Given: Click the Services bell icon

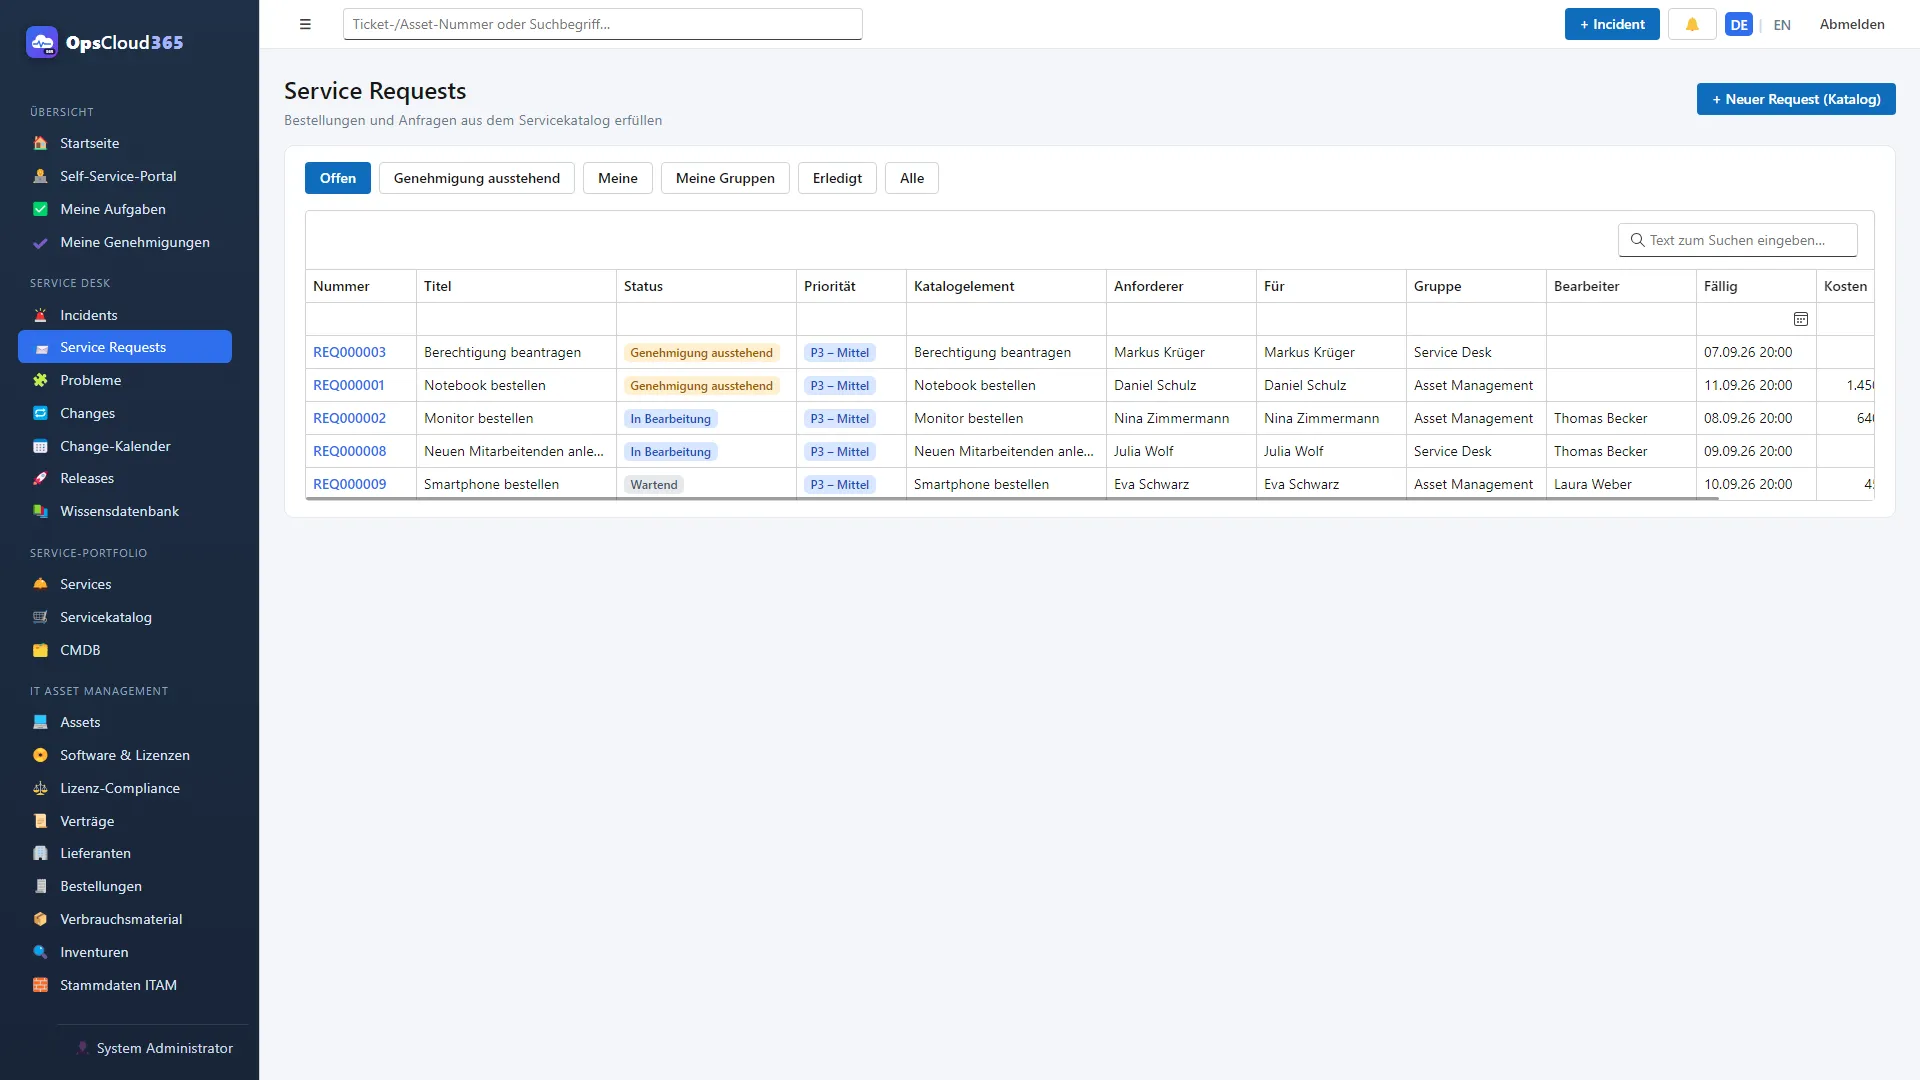Looking at the screenshot, I should pos(40,584).
